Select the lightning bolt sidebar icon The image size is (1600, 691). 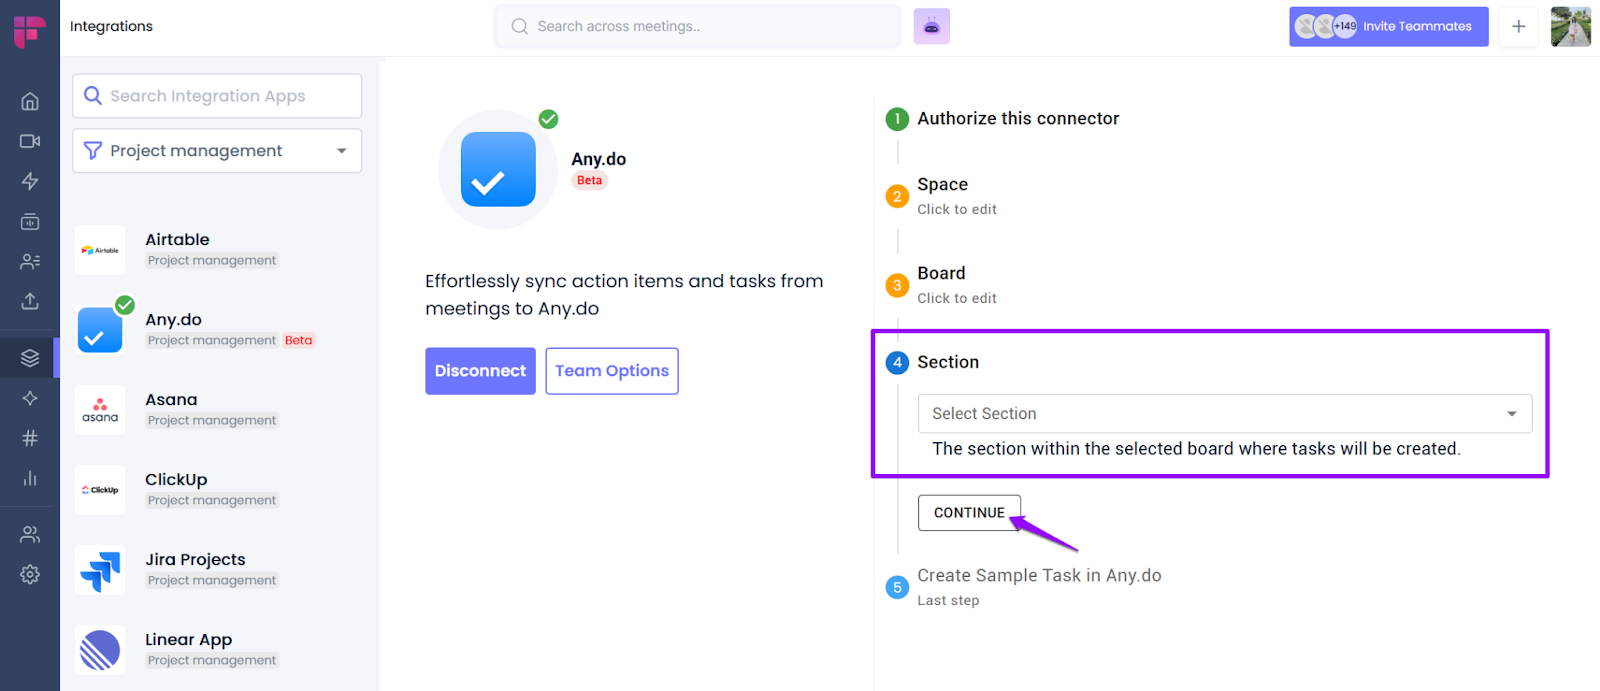pyautogui.click(x=30, y=181)
